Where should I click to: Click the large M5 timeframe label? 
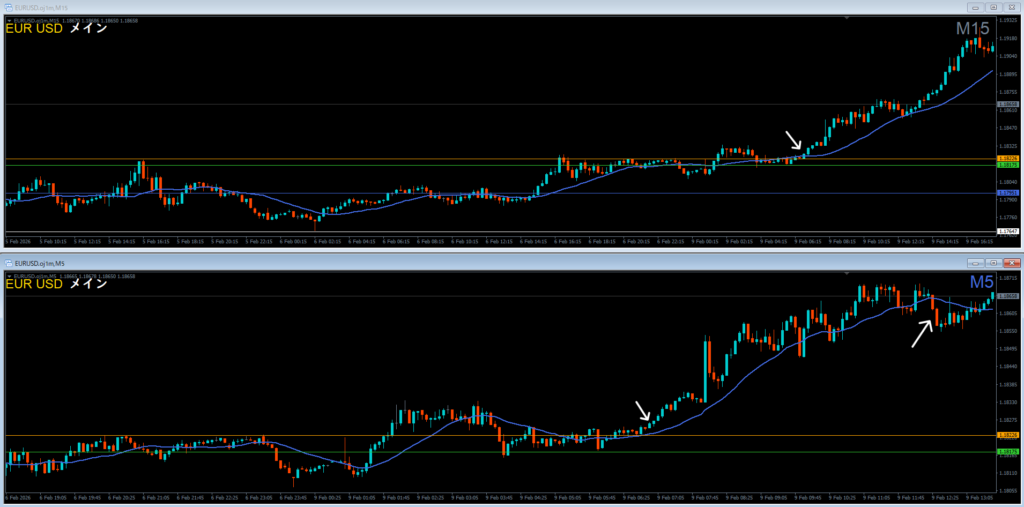tap(980, 284)
